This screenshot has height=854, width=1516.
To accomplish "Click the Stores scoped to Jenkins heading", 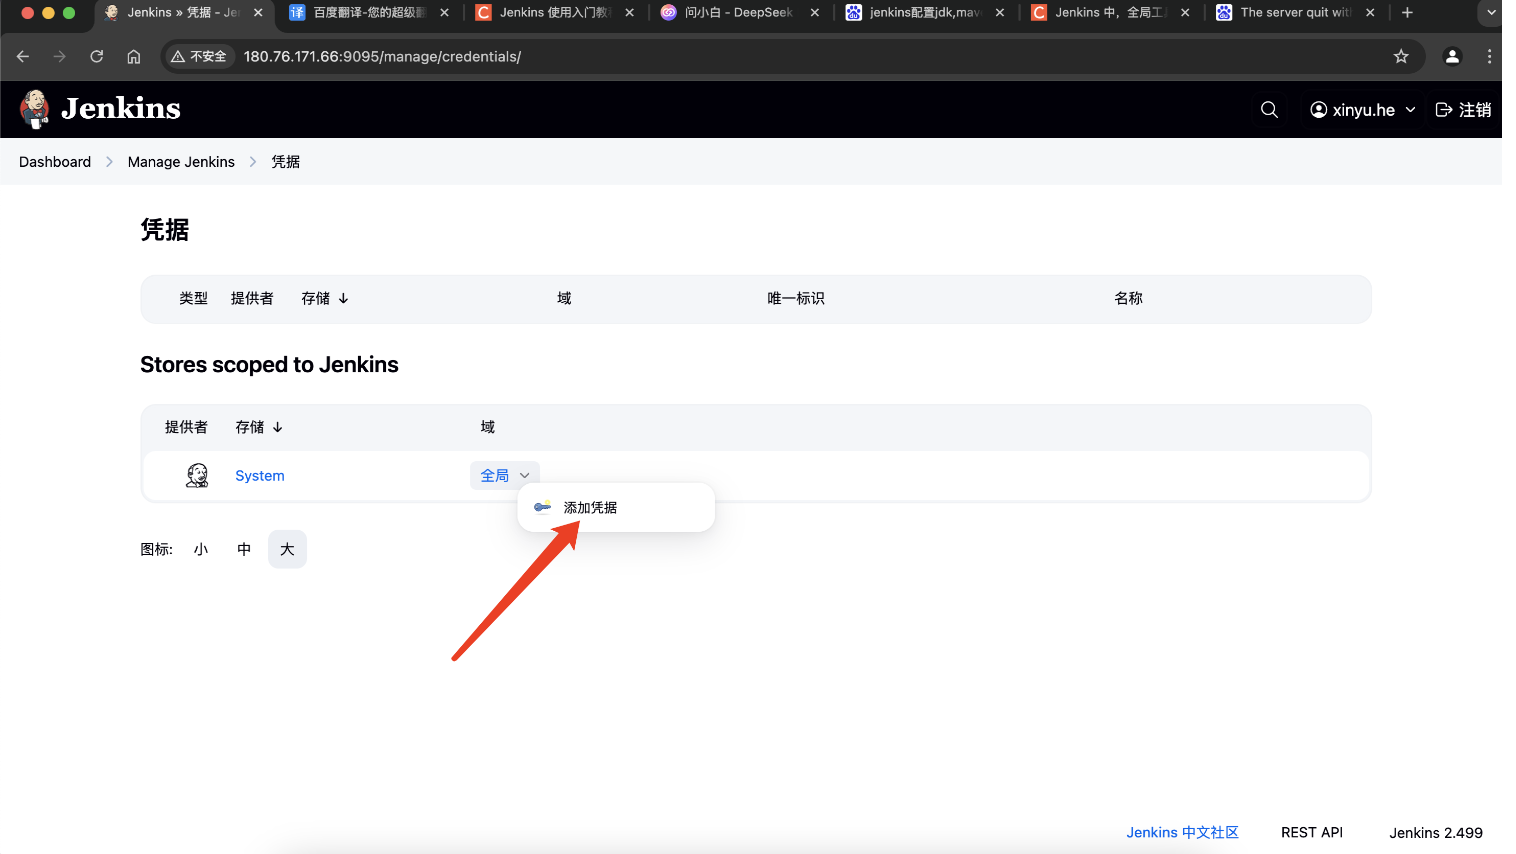I will (x=269, y=365).
